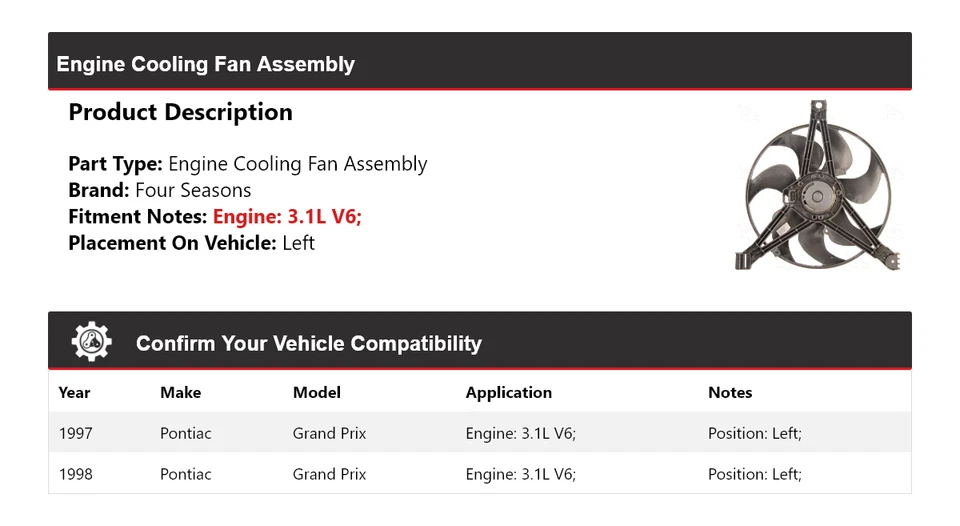Click the Engine Cooling Fan Assembly title bar
960x526 pixels.
[206, 64]
